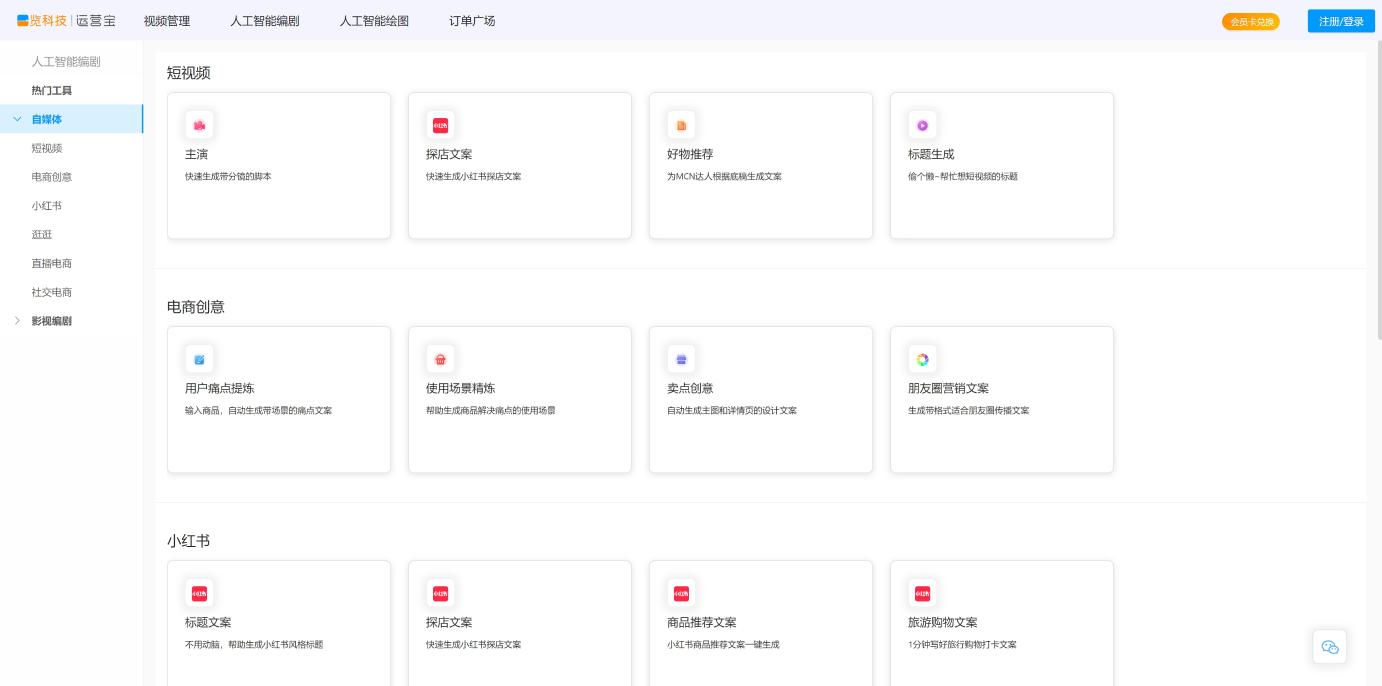Click the 小红书 标题文案 icon

point(199,593)
